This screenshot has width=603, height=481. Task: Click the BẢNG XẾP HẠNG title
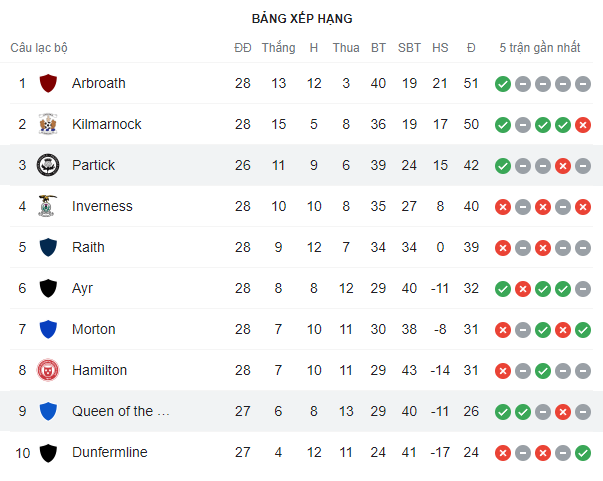pos(302,18)
